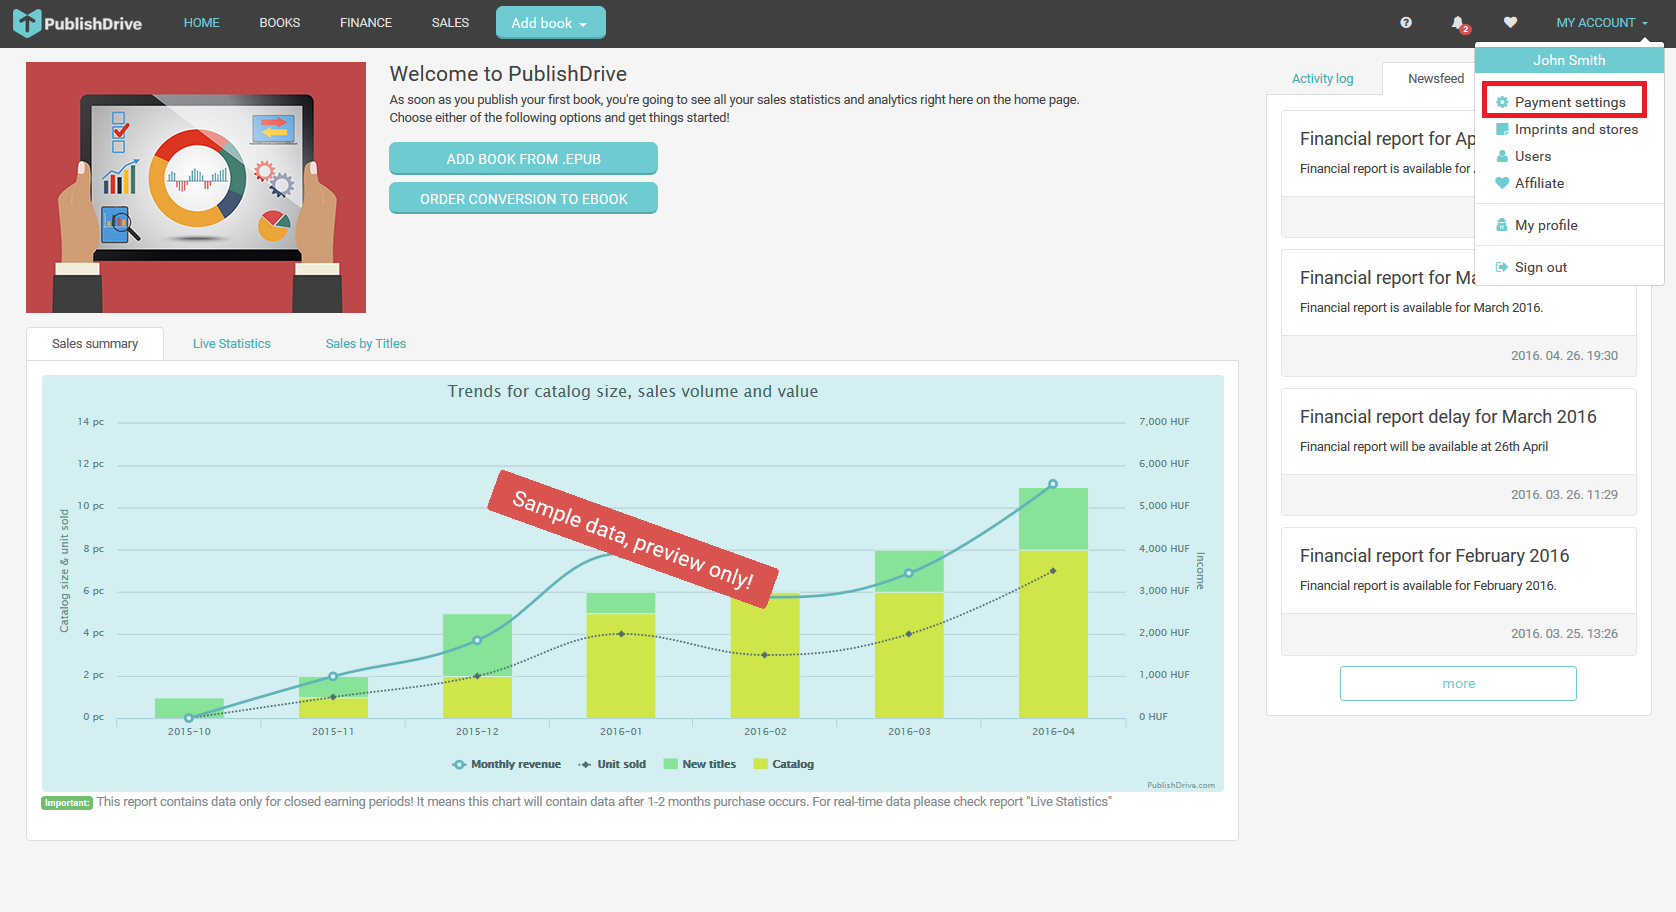Click the My profile icon
This screenshot has height=912, width=1676.
[x=1502, y=225]
